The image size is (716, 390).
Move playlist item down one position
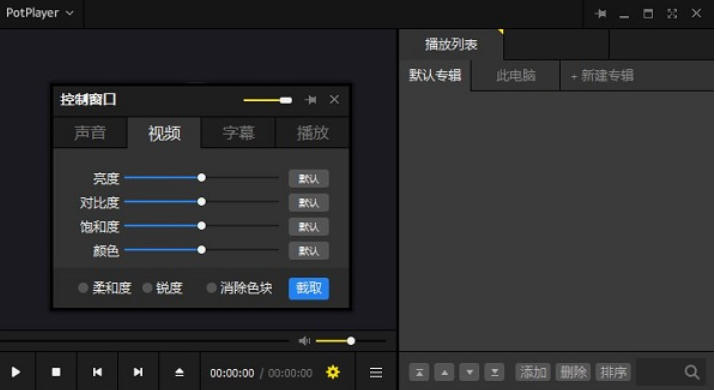click(469, 372)
